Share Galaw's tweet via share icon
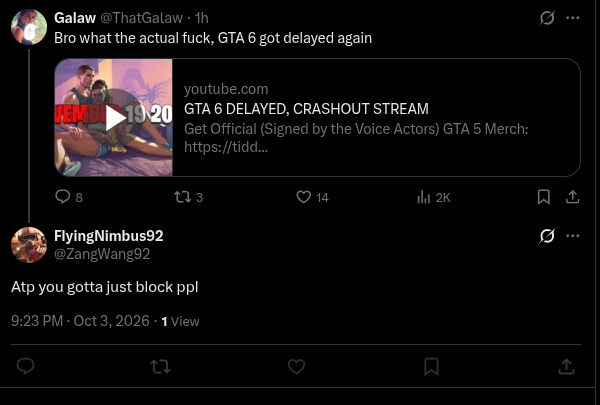This screenshot has width=600, height=405. [572, 197]
